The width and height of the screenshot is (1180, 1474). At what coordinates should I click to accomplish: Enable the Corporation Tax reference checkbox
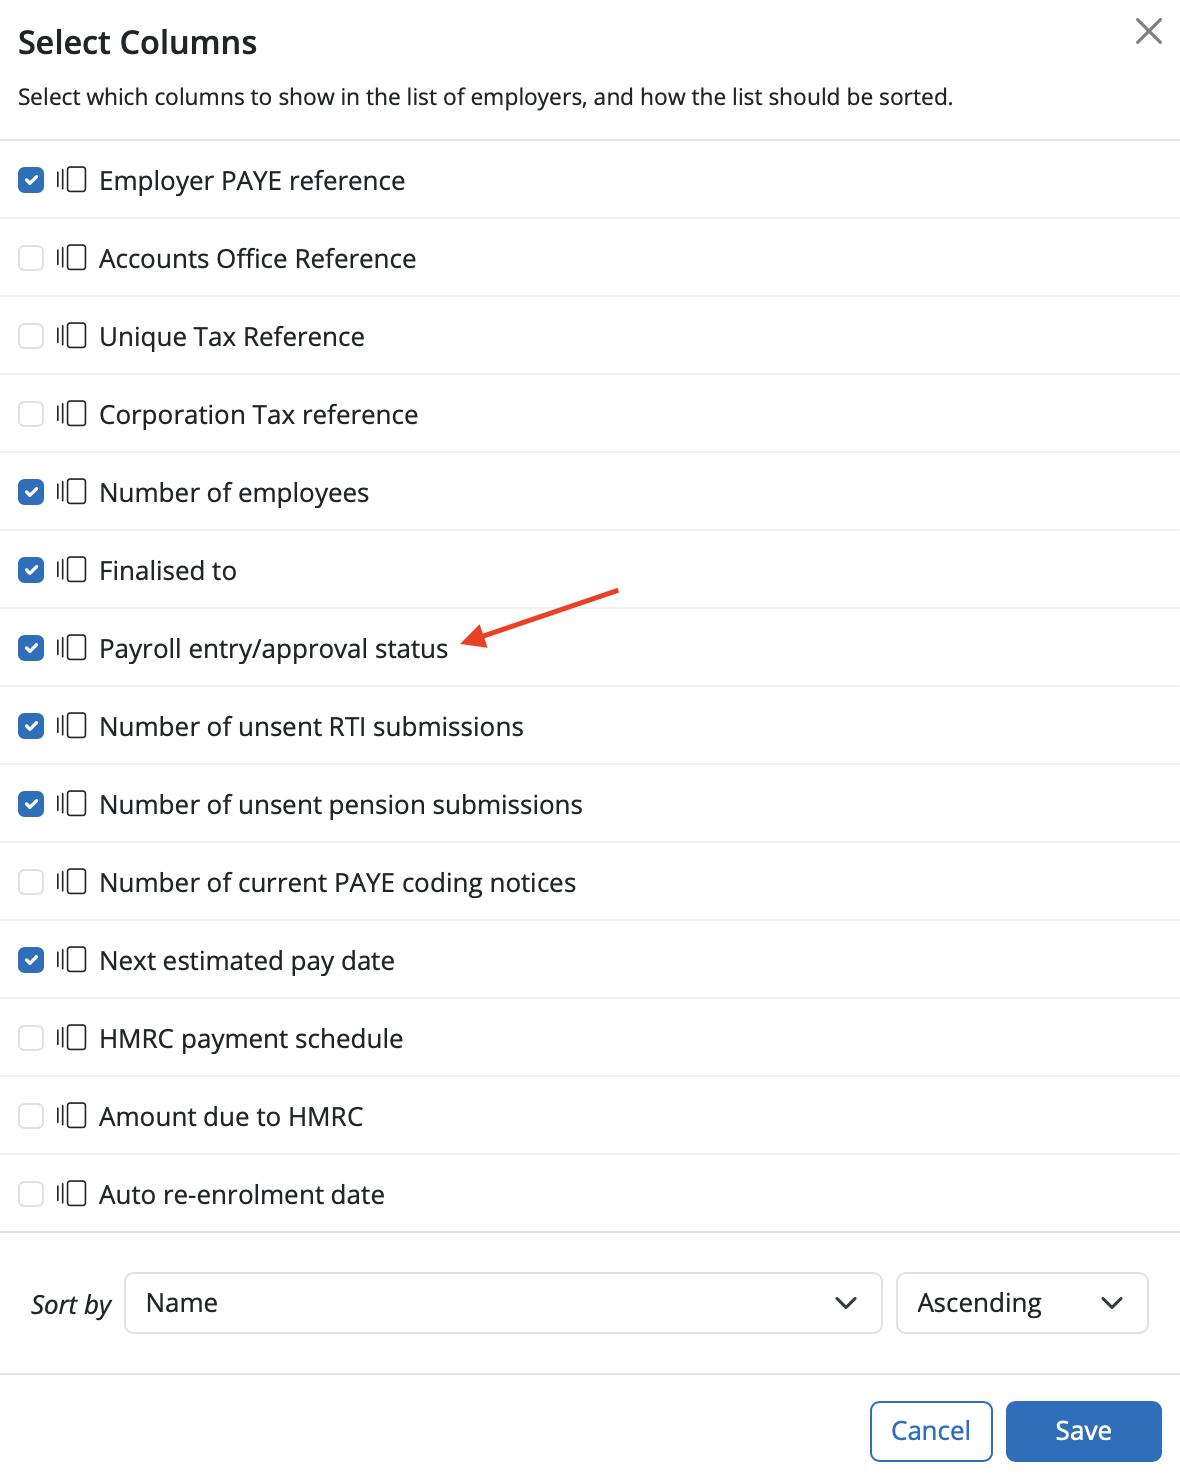tap(31, 414)
